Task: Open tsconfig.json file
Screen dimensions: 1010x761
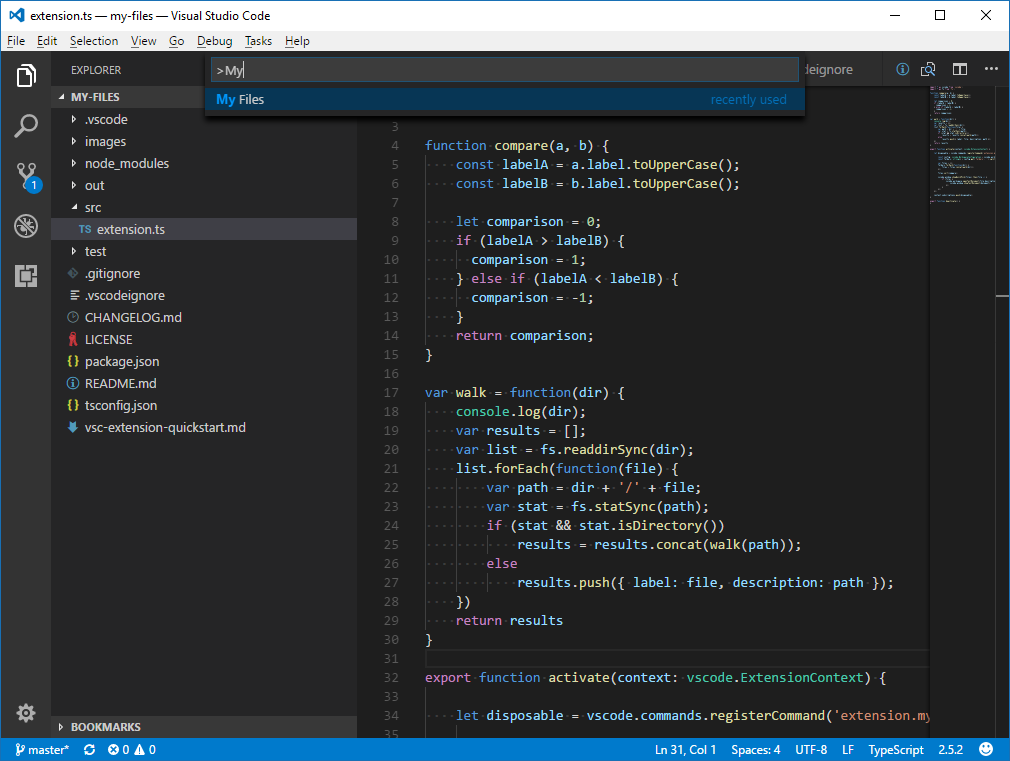Action: point(204,405)
